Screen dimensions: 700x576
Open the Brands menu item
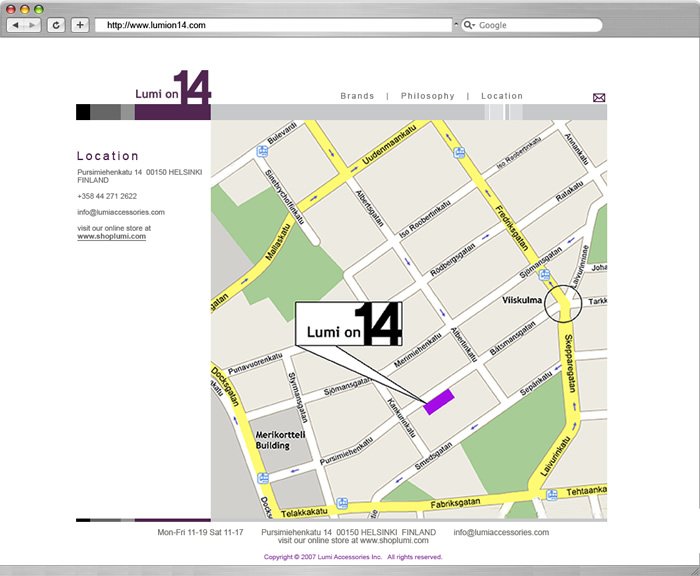coord(357,96)
